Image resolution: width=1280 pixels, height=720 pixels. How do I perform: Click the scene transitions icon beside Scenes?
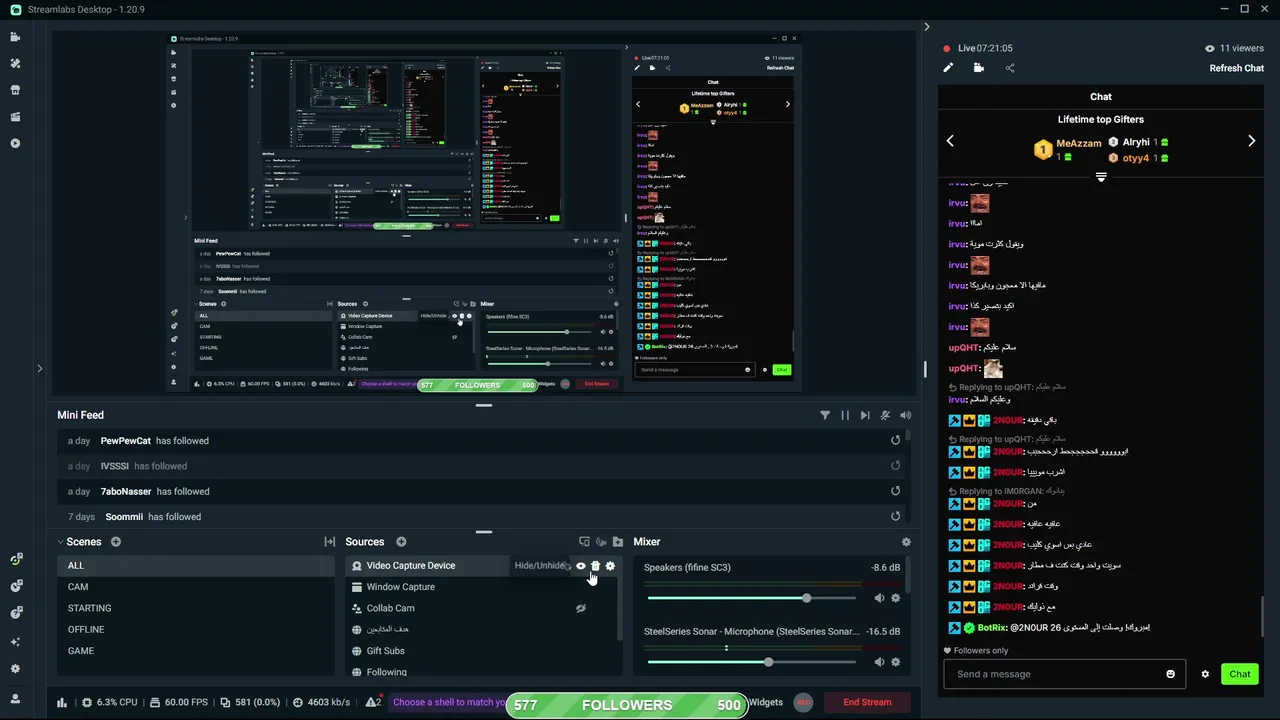point(329,542)
